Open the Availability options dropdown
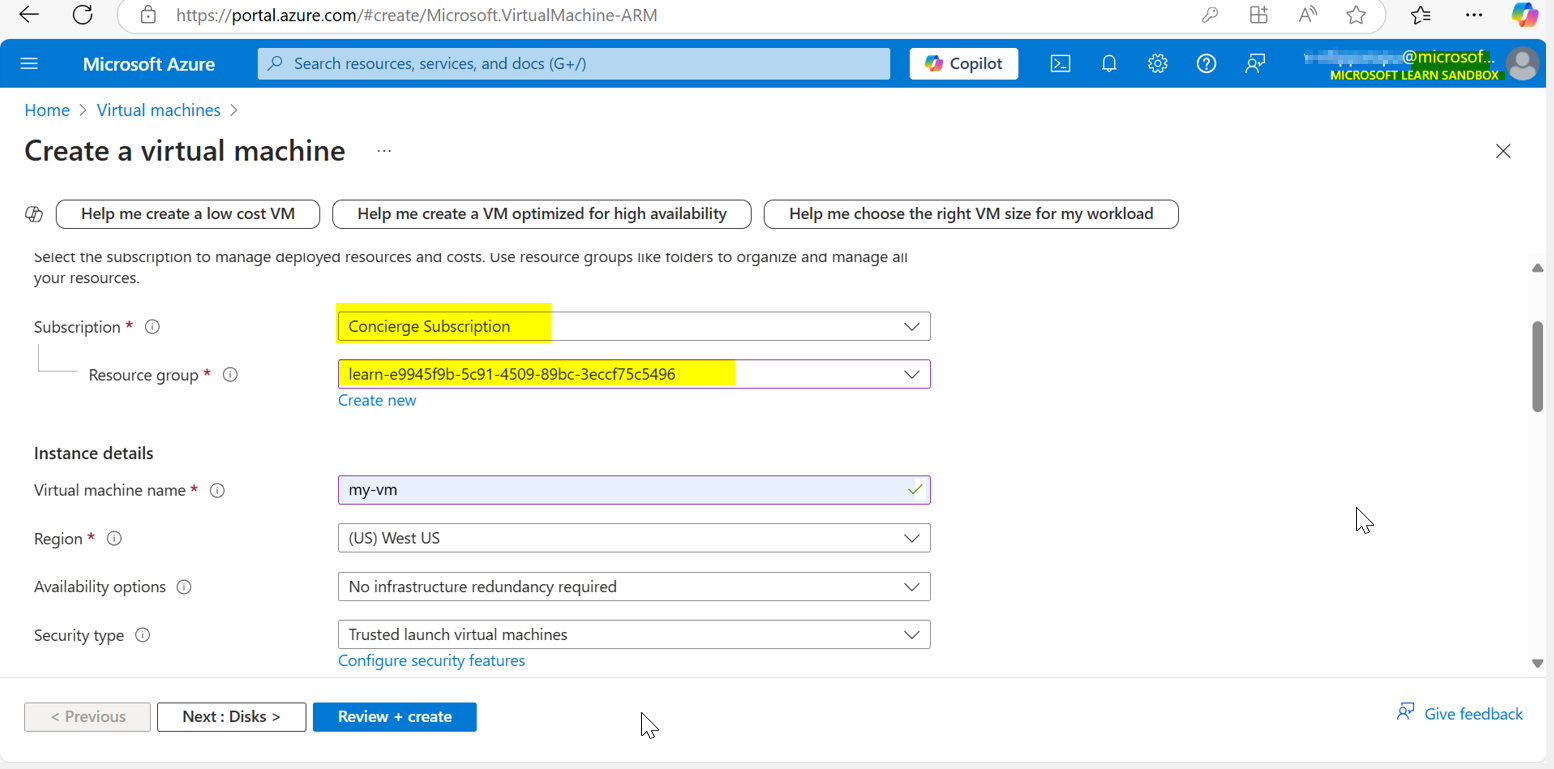1554x769 pixels. click(911, 586)
